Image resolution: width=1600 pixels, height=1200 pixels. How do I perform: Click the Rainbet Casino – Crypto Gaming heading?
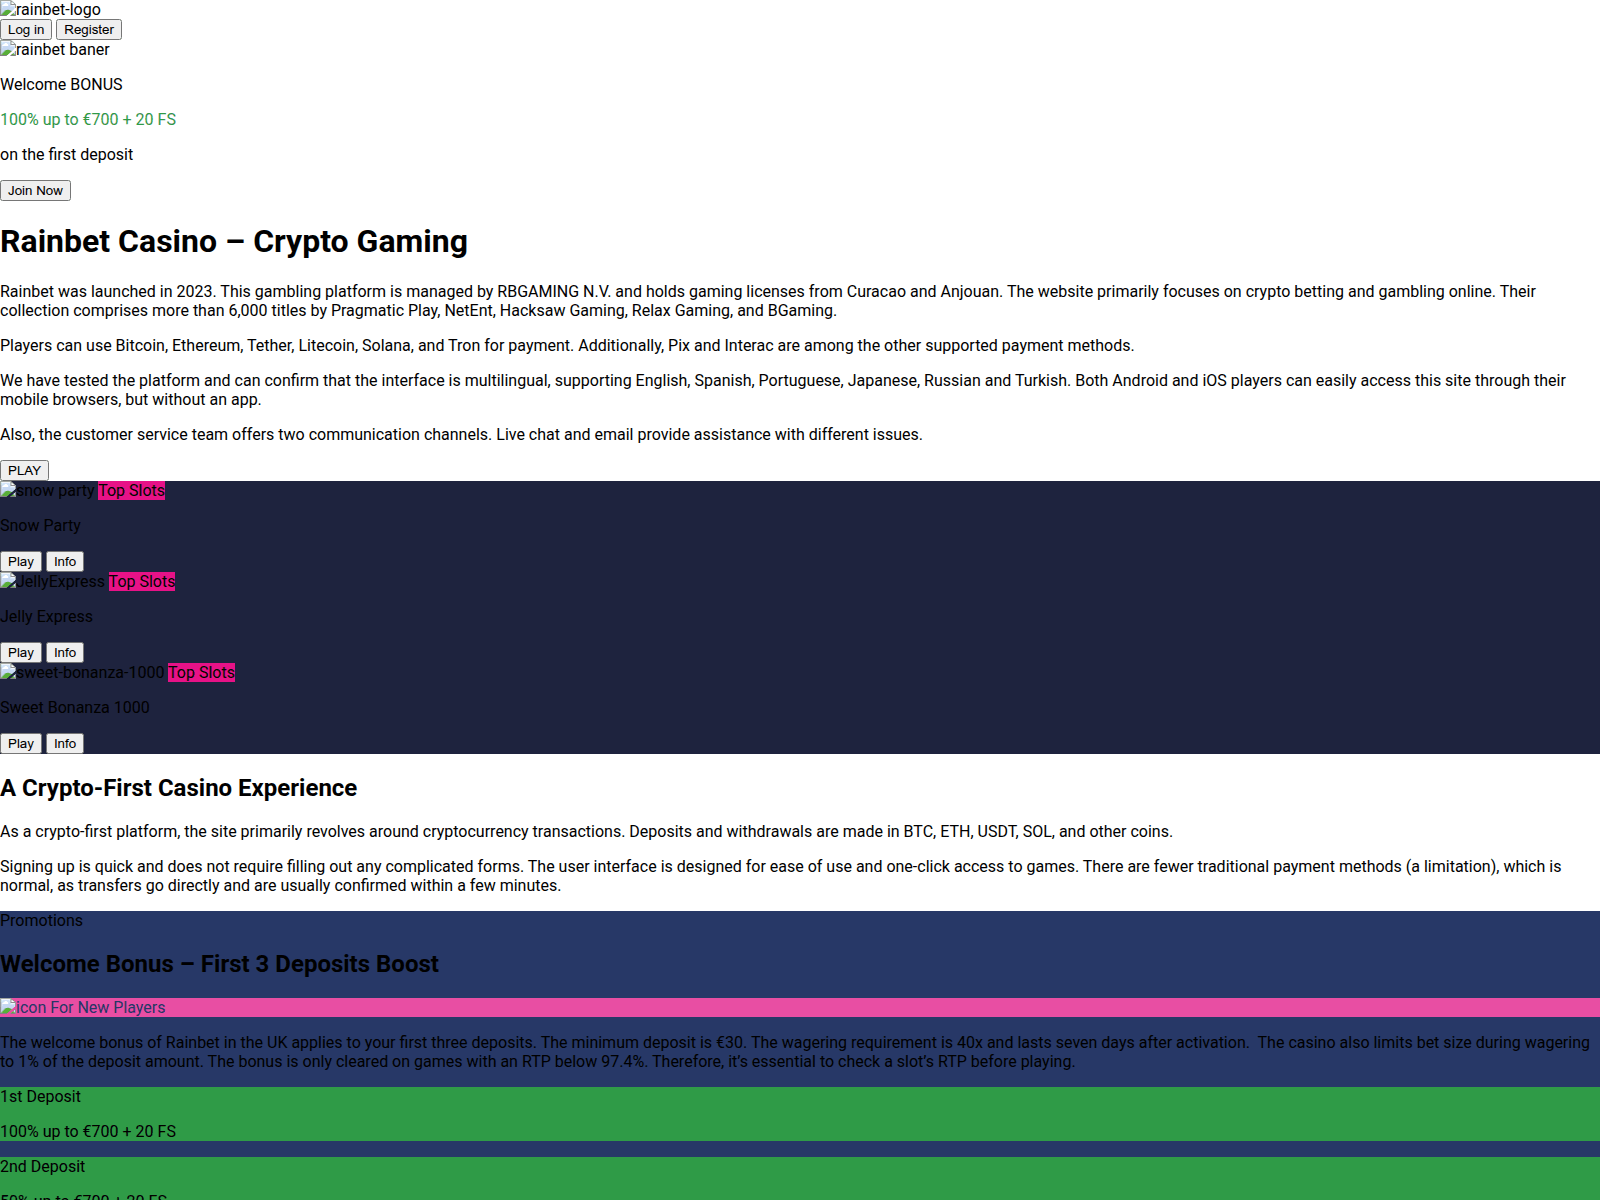tap(234, 242)
